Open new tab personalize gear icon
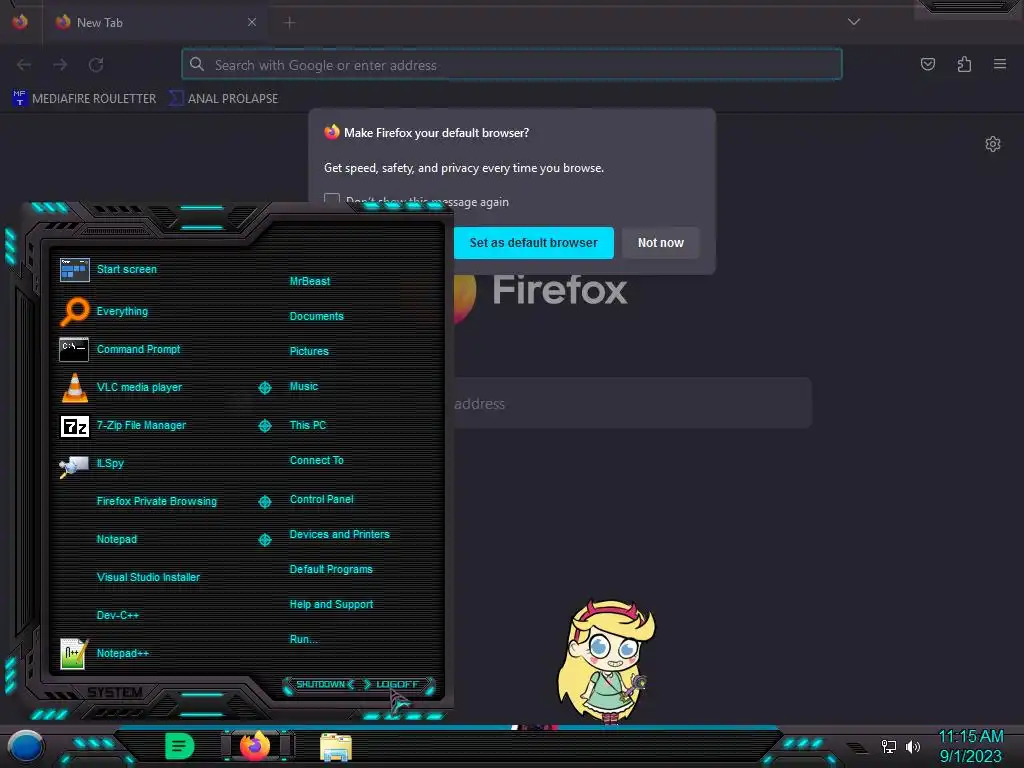Image resolution: width=1024 pixels, height=768 pixels. [x=993, y=144]
